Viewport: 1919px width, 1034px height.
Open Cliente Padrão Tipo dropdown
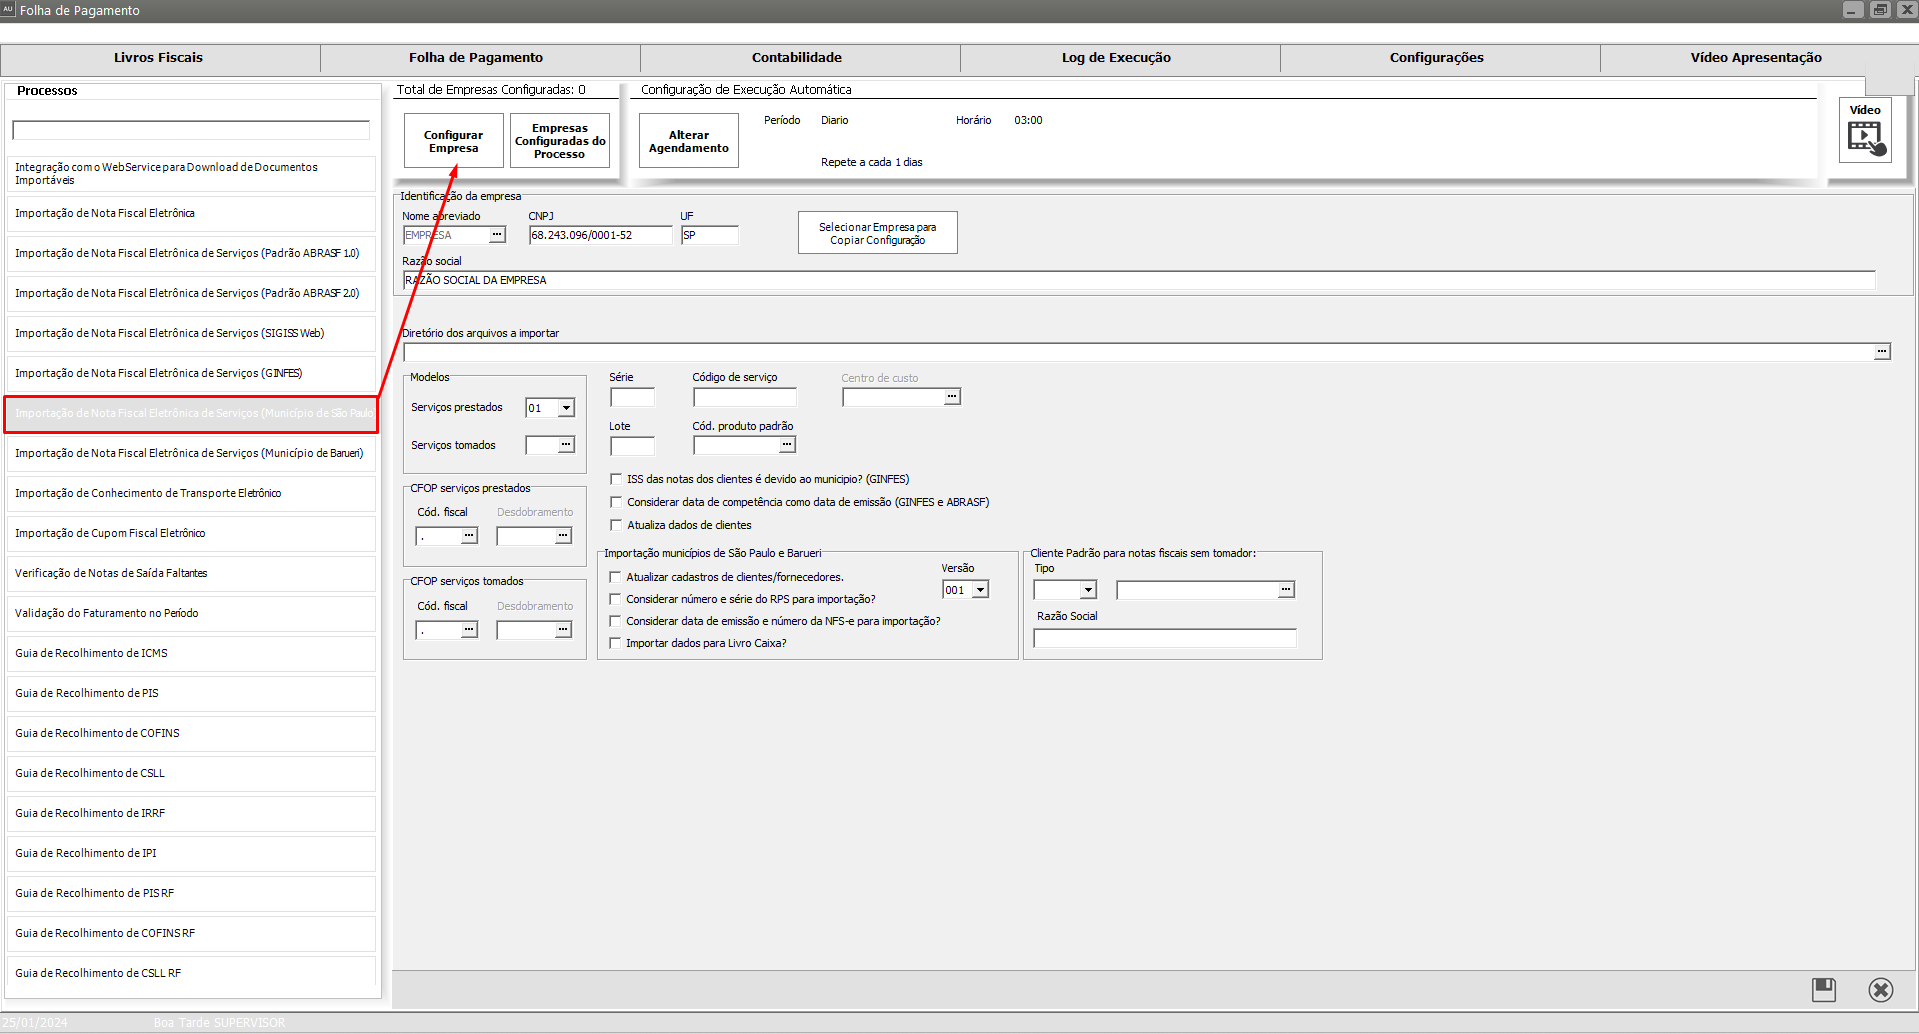click(x=1088, y=590)
